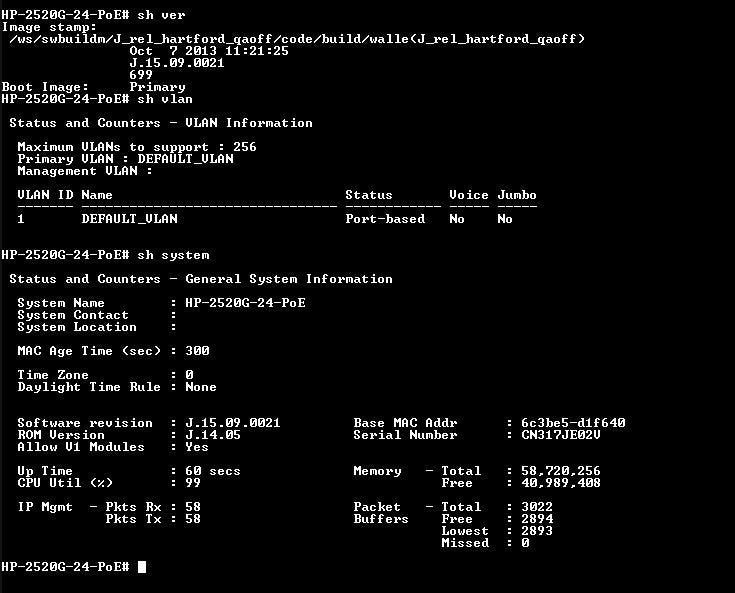Click the Memory Total value 58,720,256
The width and height of the screenshot is (735, 593).
pyautogui.click(x=561, y=471)
